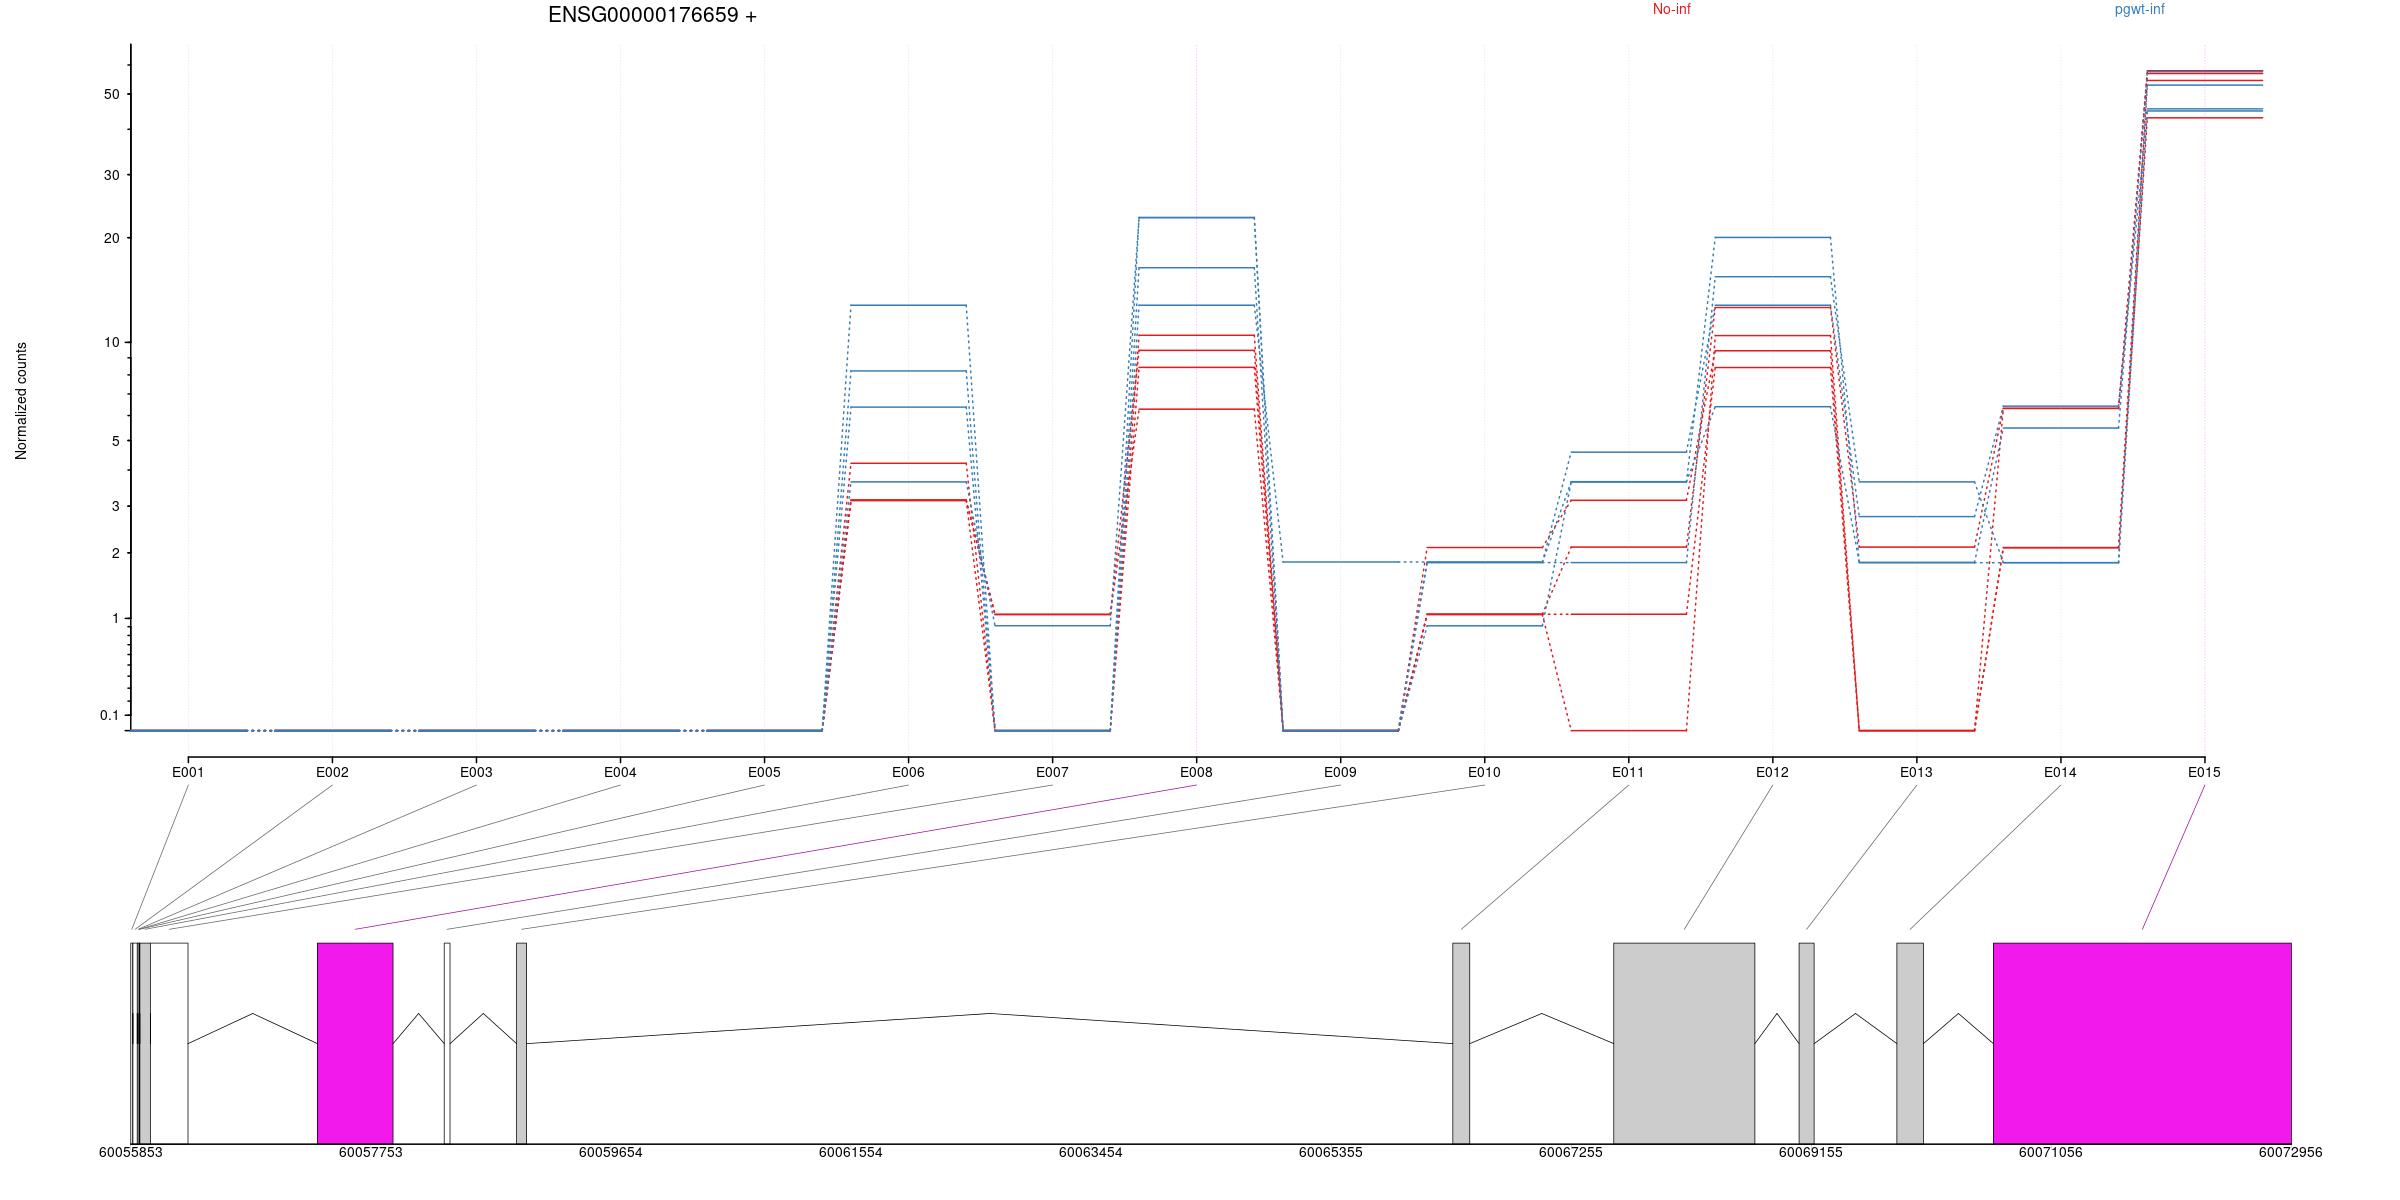
Task: Click the gene title ENSG00000176659 +
Action: click(x=652, y=15)
